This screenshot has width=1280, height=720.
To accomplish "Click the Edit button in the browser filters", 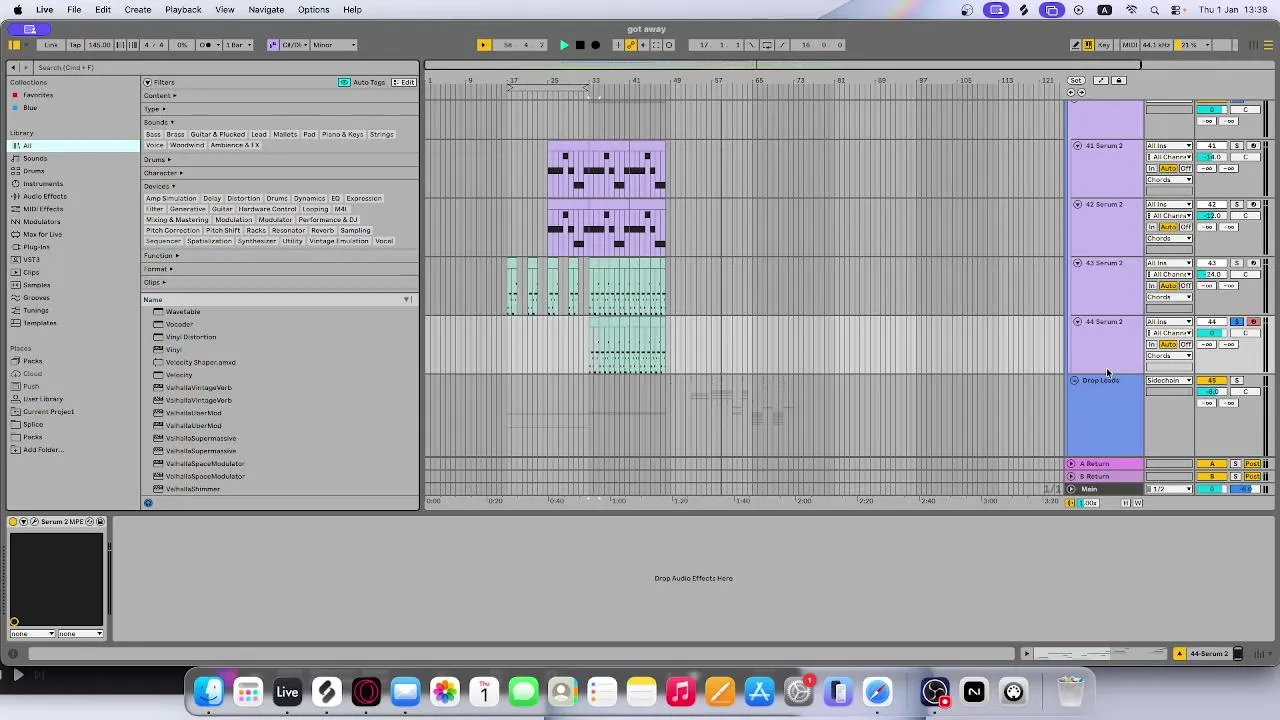I will pos(405,82).
